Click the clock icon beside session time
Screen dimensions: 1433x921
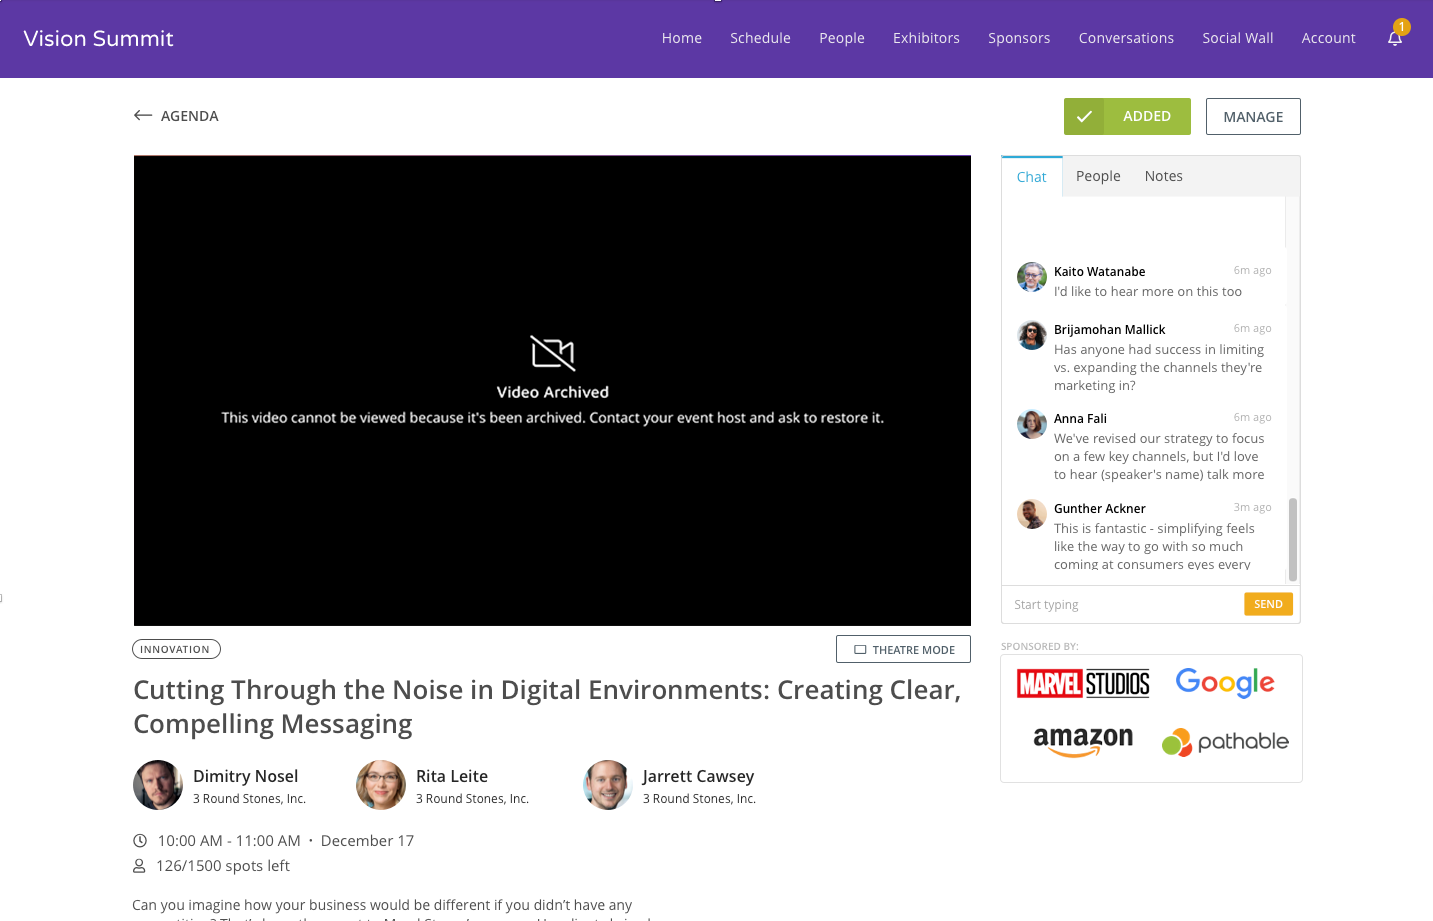pyautogui.click(x=140, y=841)
